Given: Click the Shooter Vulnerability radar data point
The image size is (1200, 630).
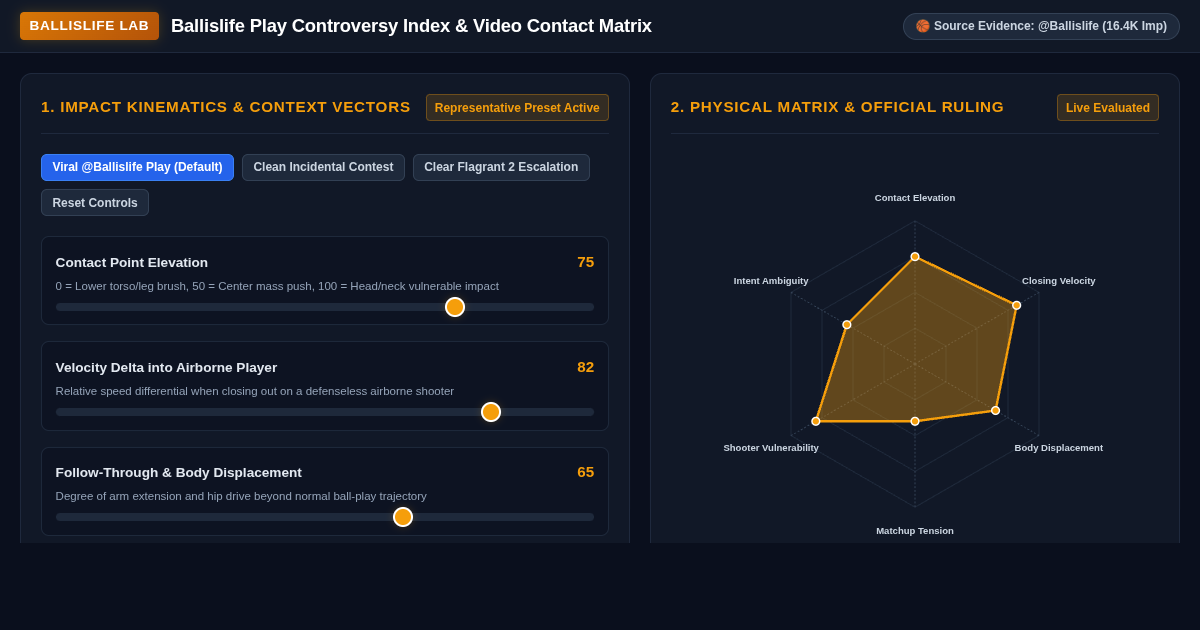Looking at the screenshot, I should (x=816, y=421).
